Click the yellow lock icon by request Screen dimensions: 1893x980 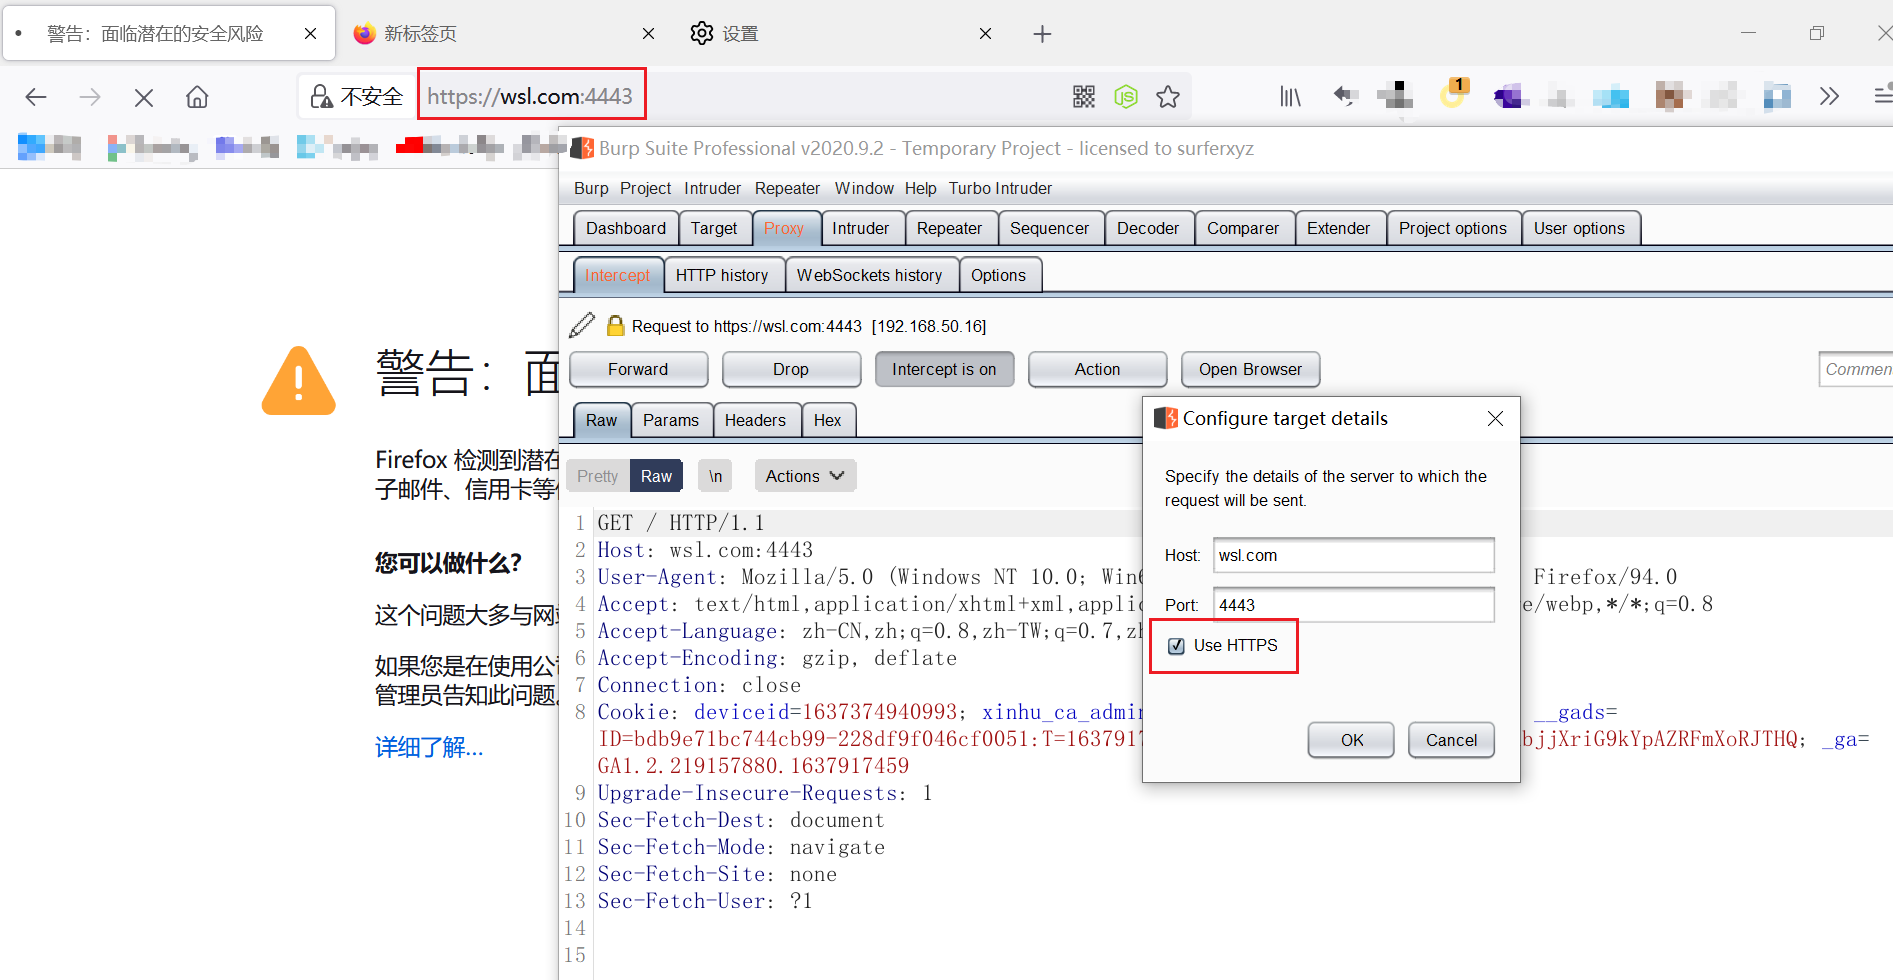[616, 326]
